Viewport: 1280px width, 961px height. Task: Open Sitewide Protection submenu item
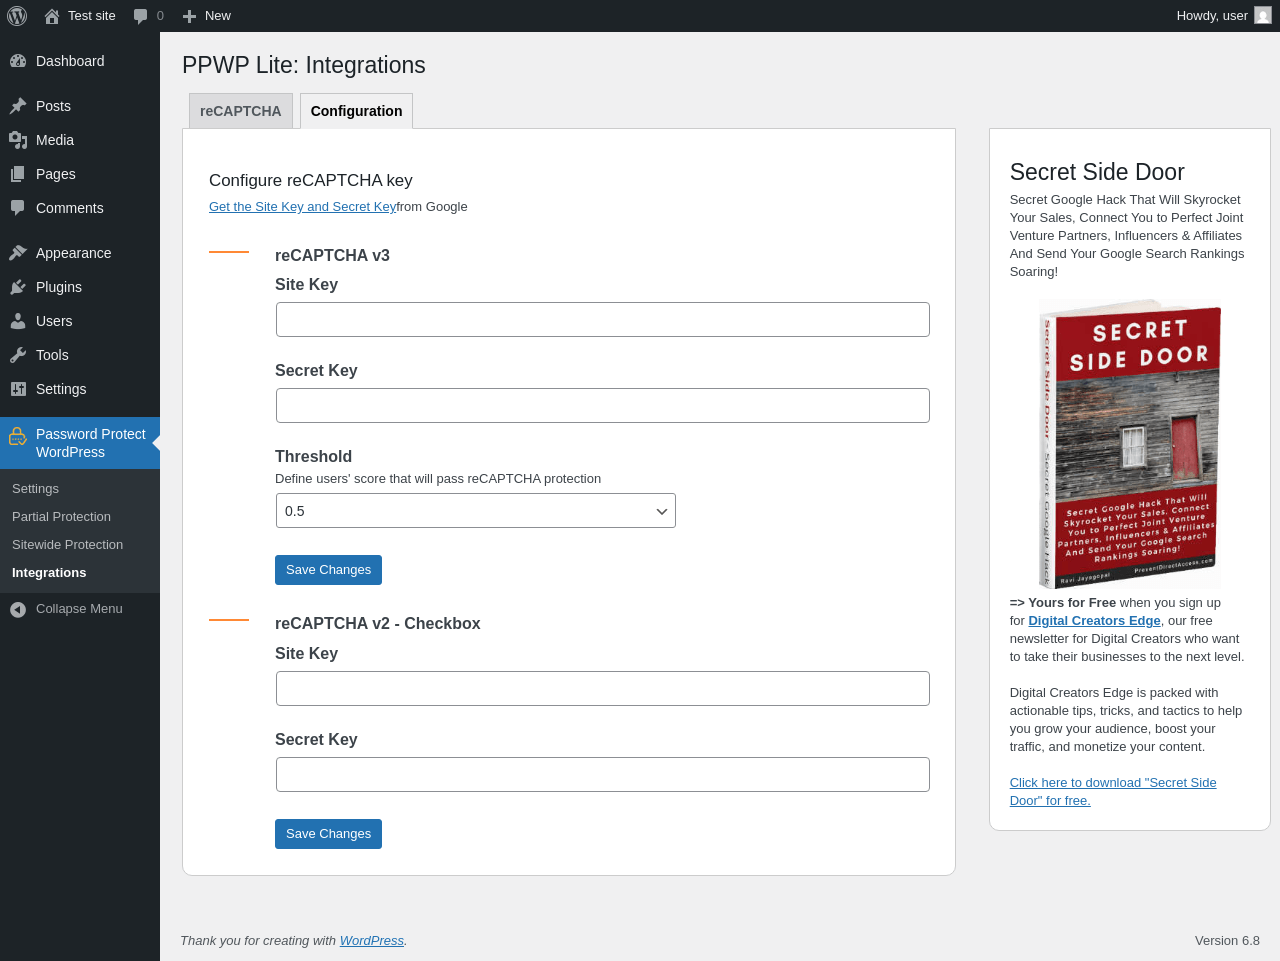tap(68, 545)
